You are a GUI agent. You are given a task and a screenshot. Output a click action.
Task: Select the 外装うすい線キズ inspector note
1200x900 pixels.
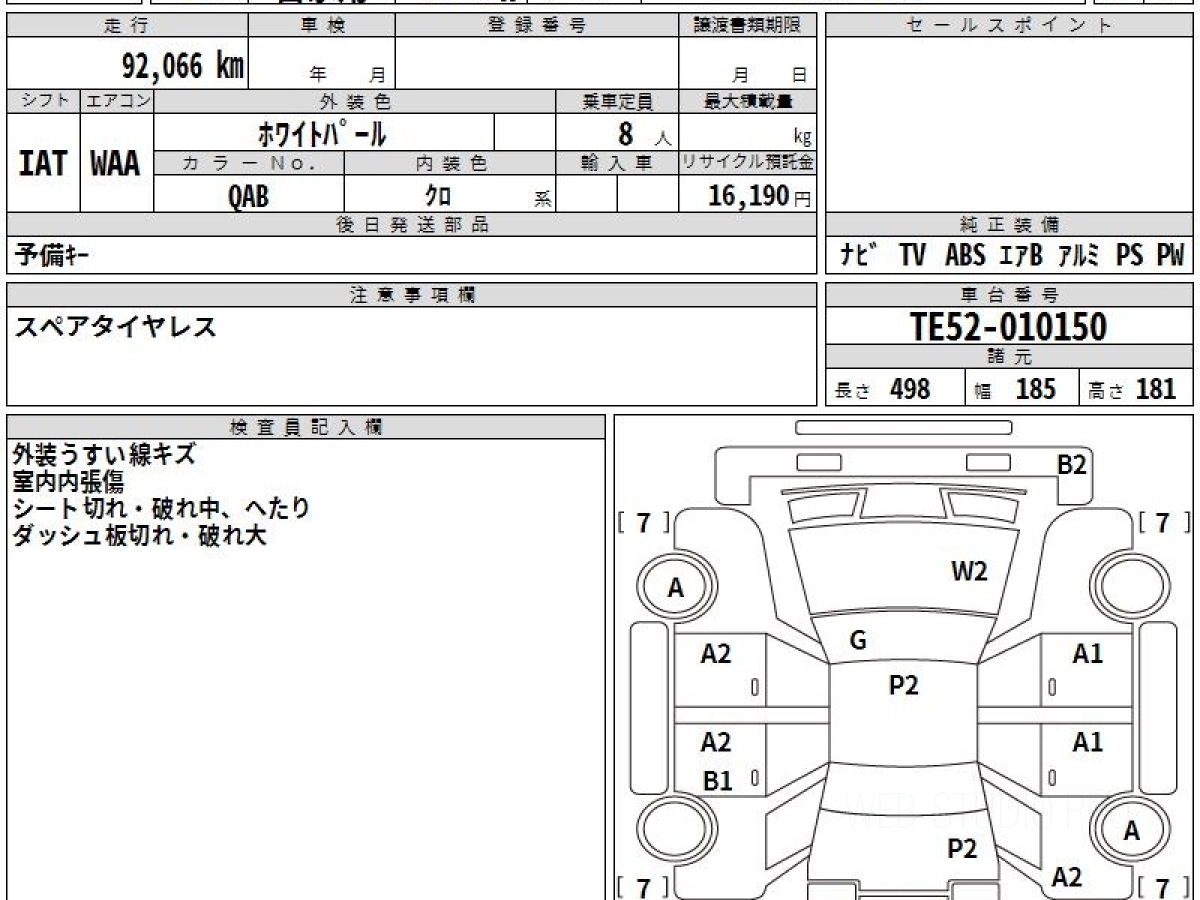click(104, 455)
